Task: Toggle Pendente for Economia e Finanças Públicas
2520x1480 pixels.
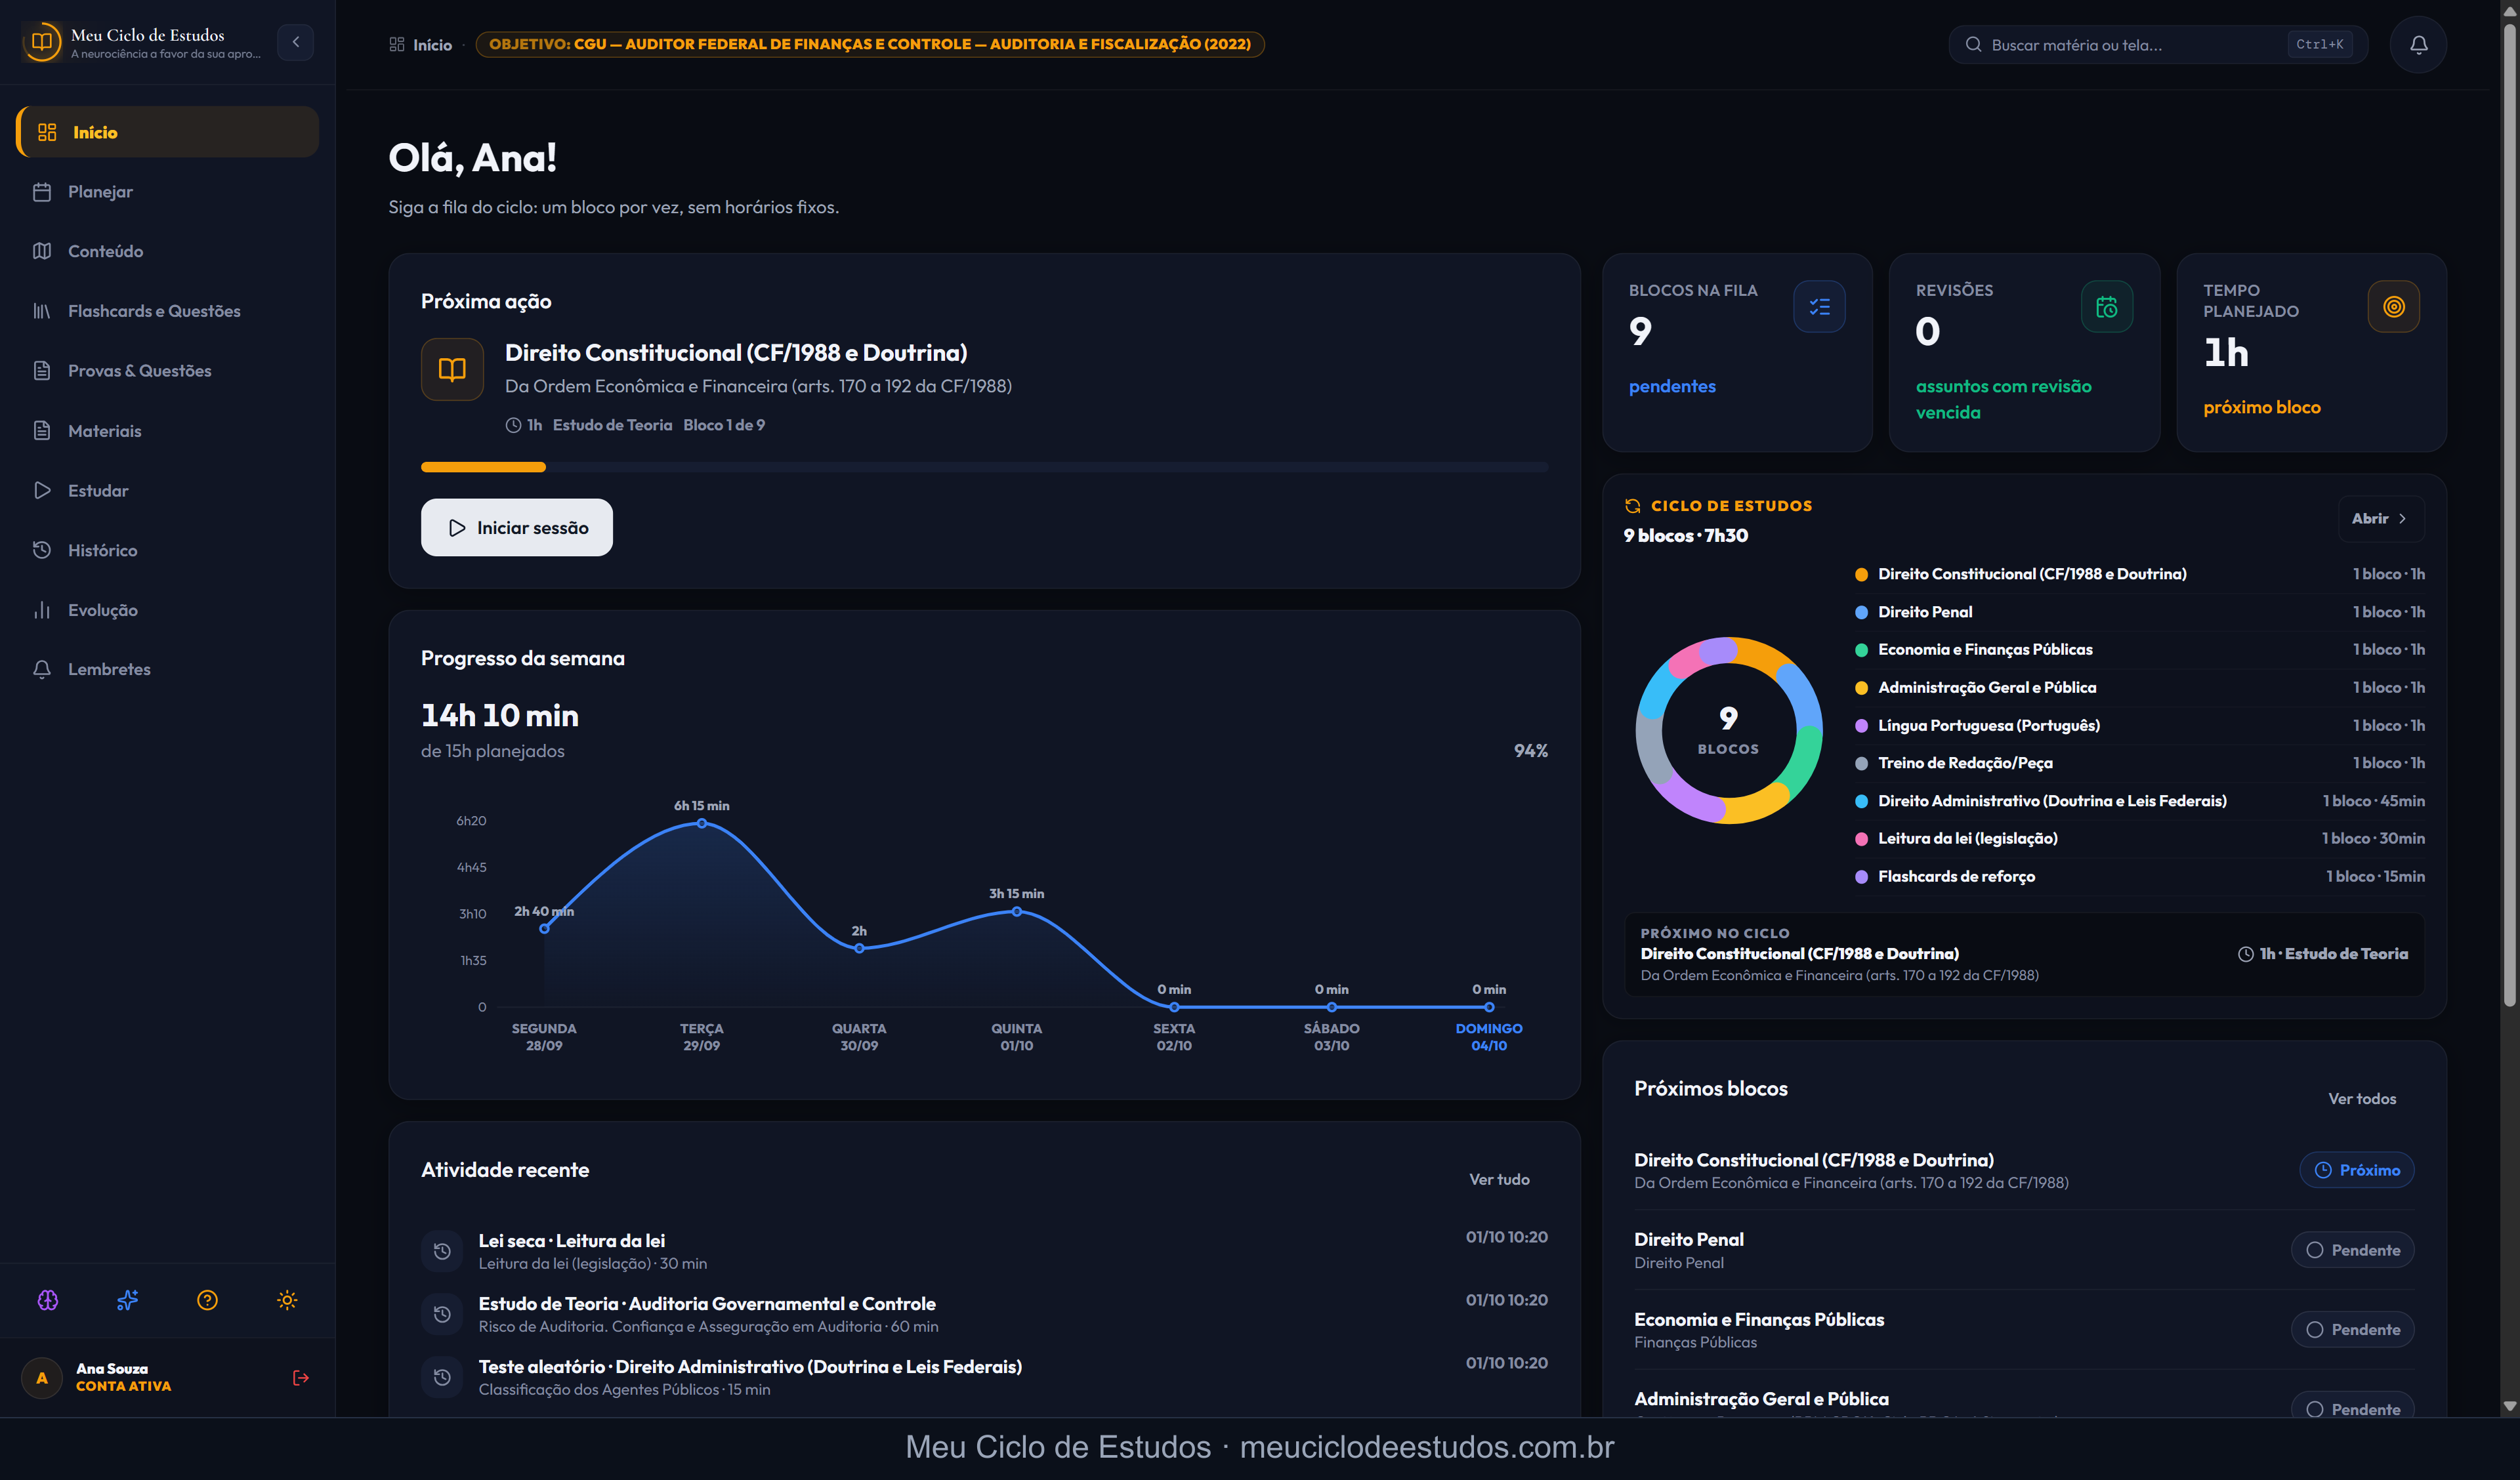Action: pyautogui.click(x=2353, y=1329)
